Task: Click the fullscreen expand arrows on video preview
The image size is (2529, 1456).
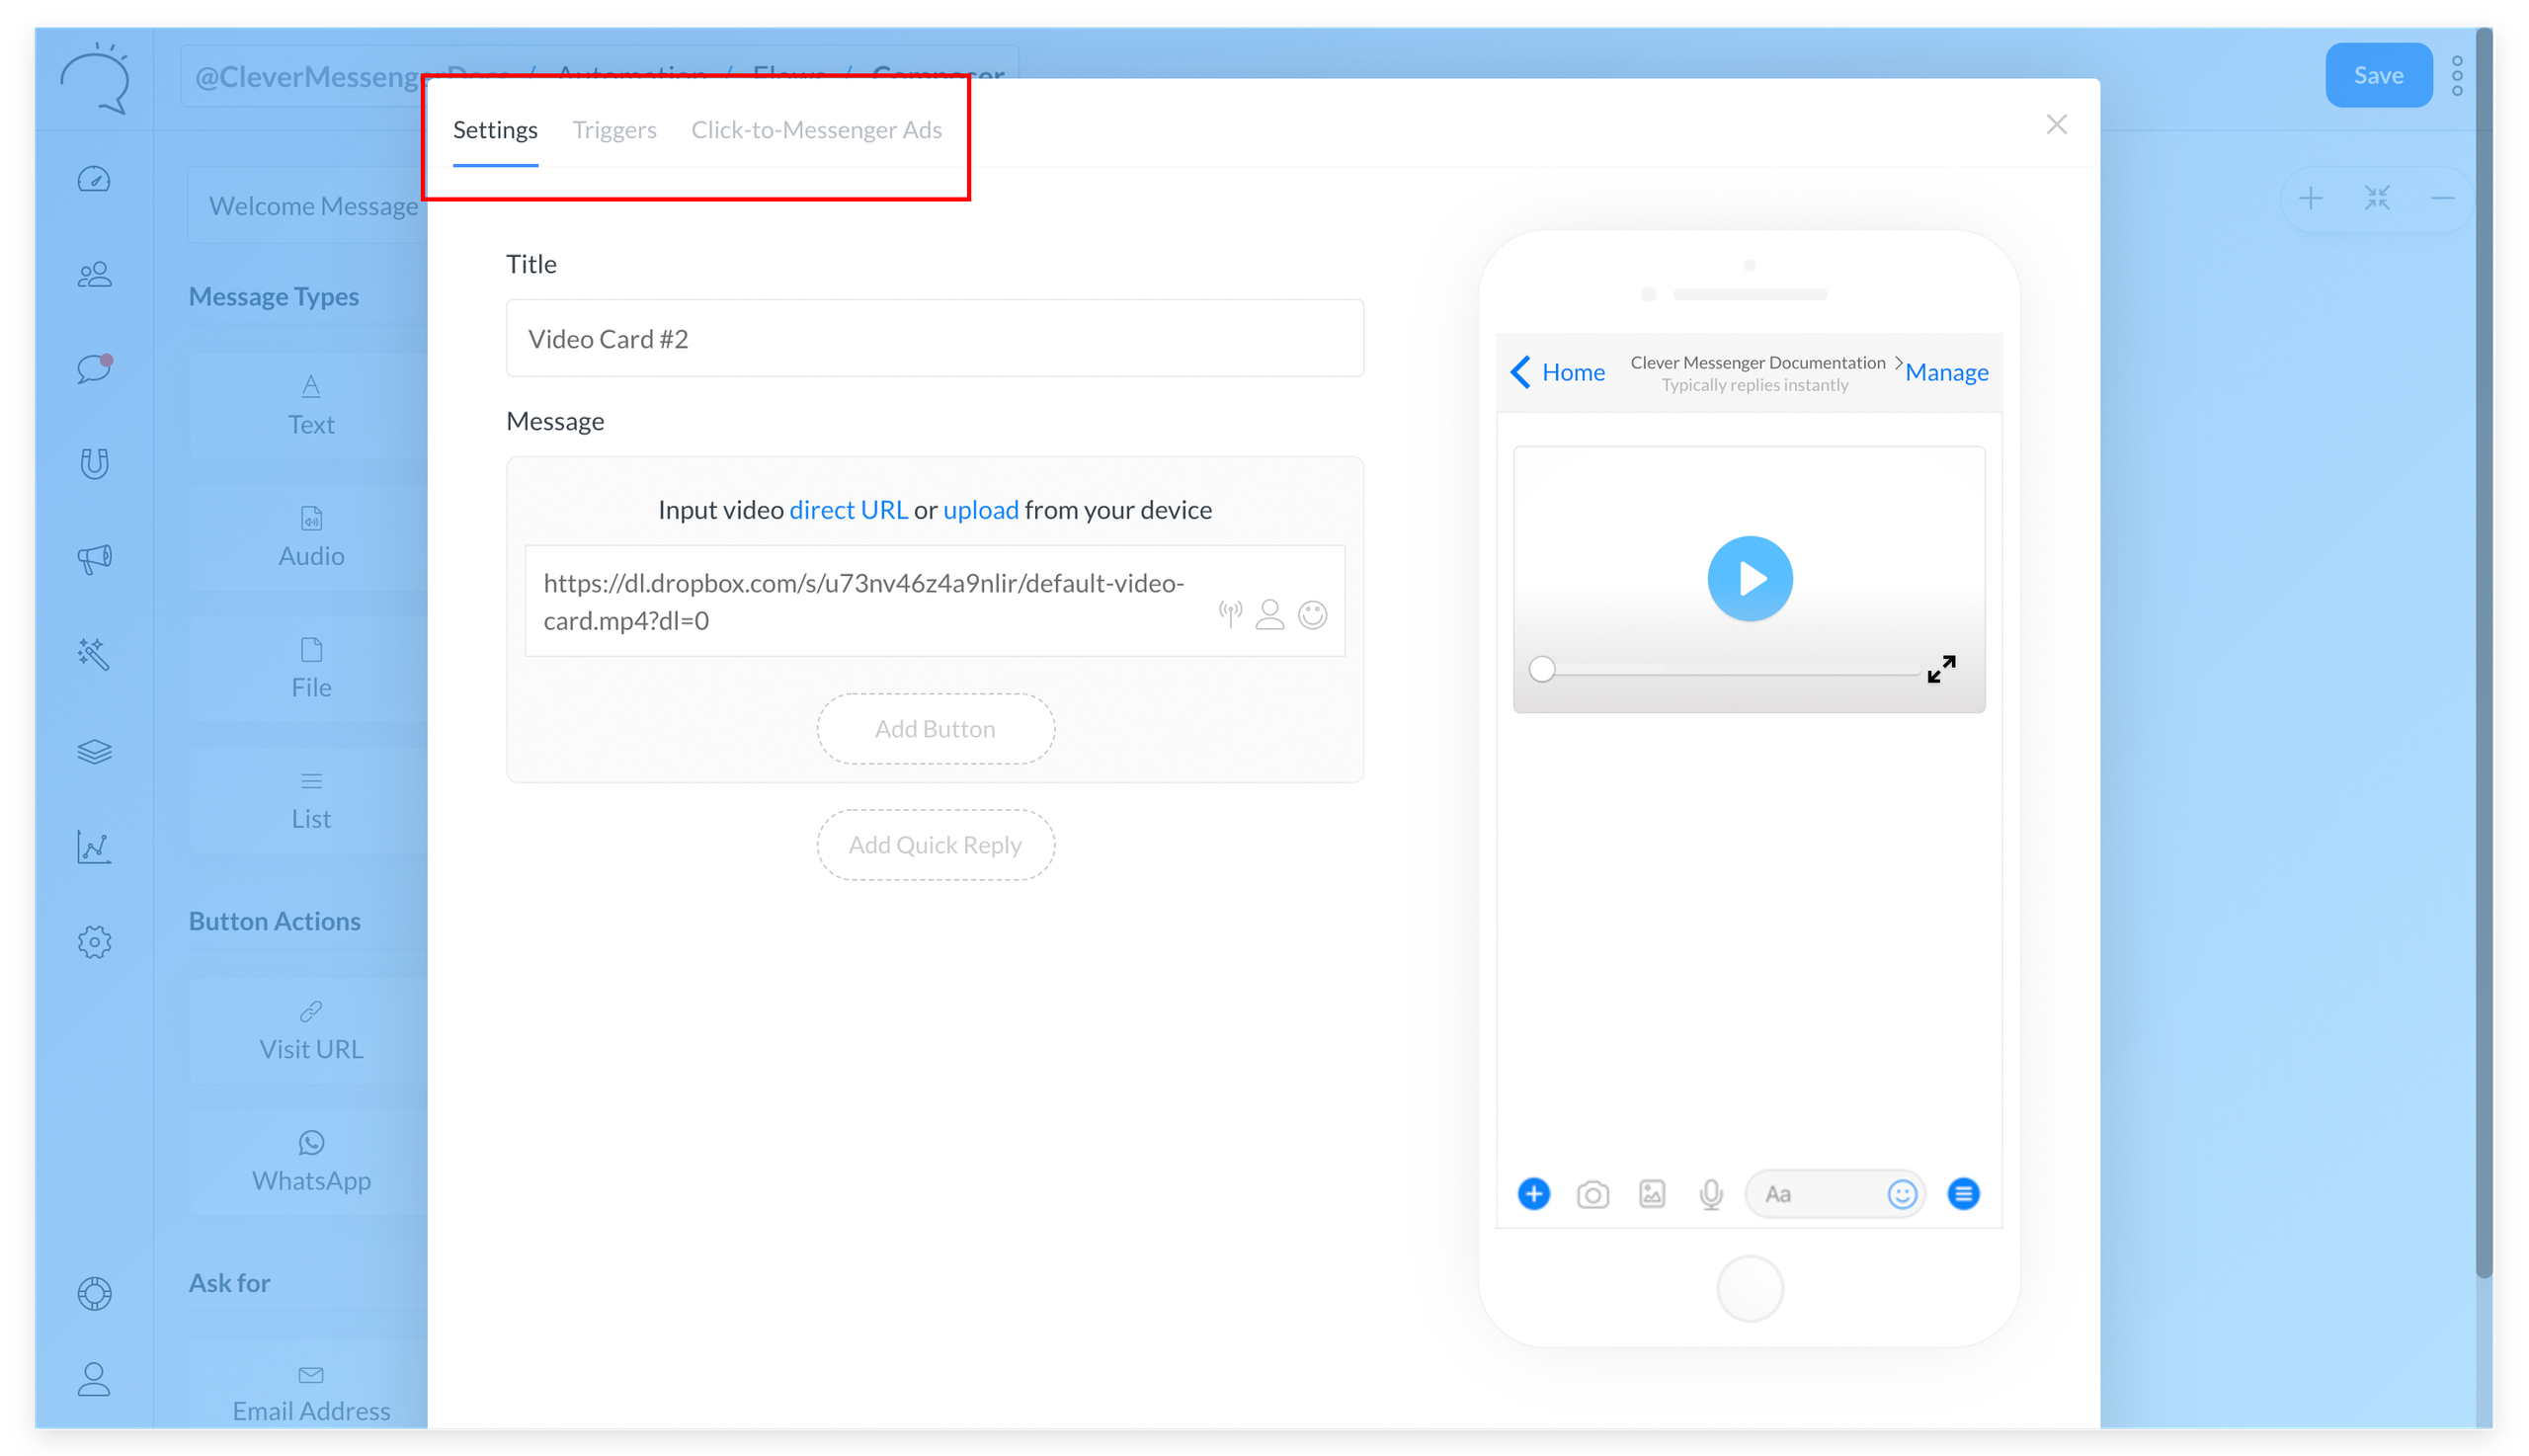Action: tap(1940, 669)
